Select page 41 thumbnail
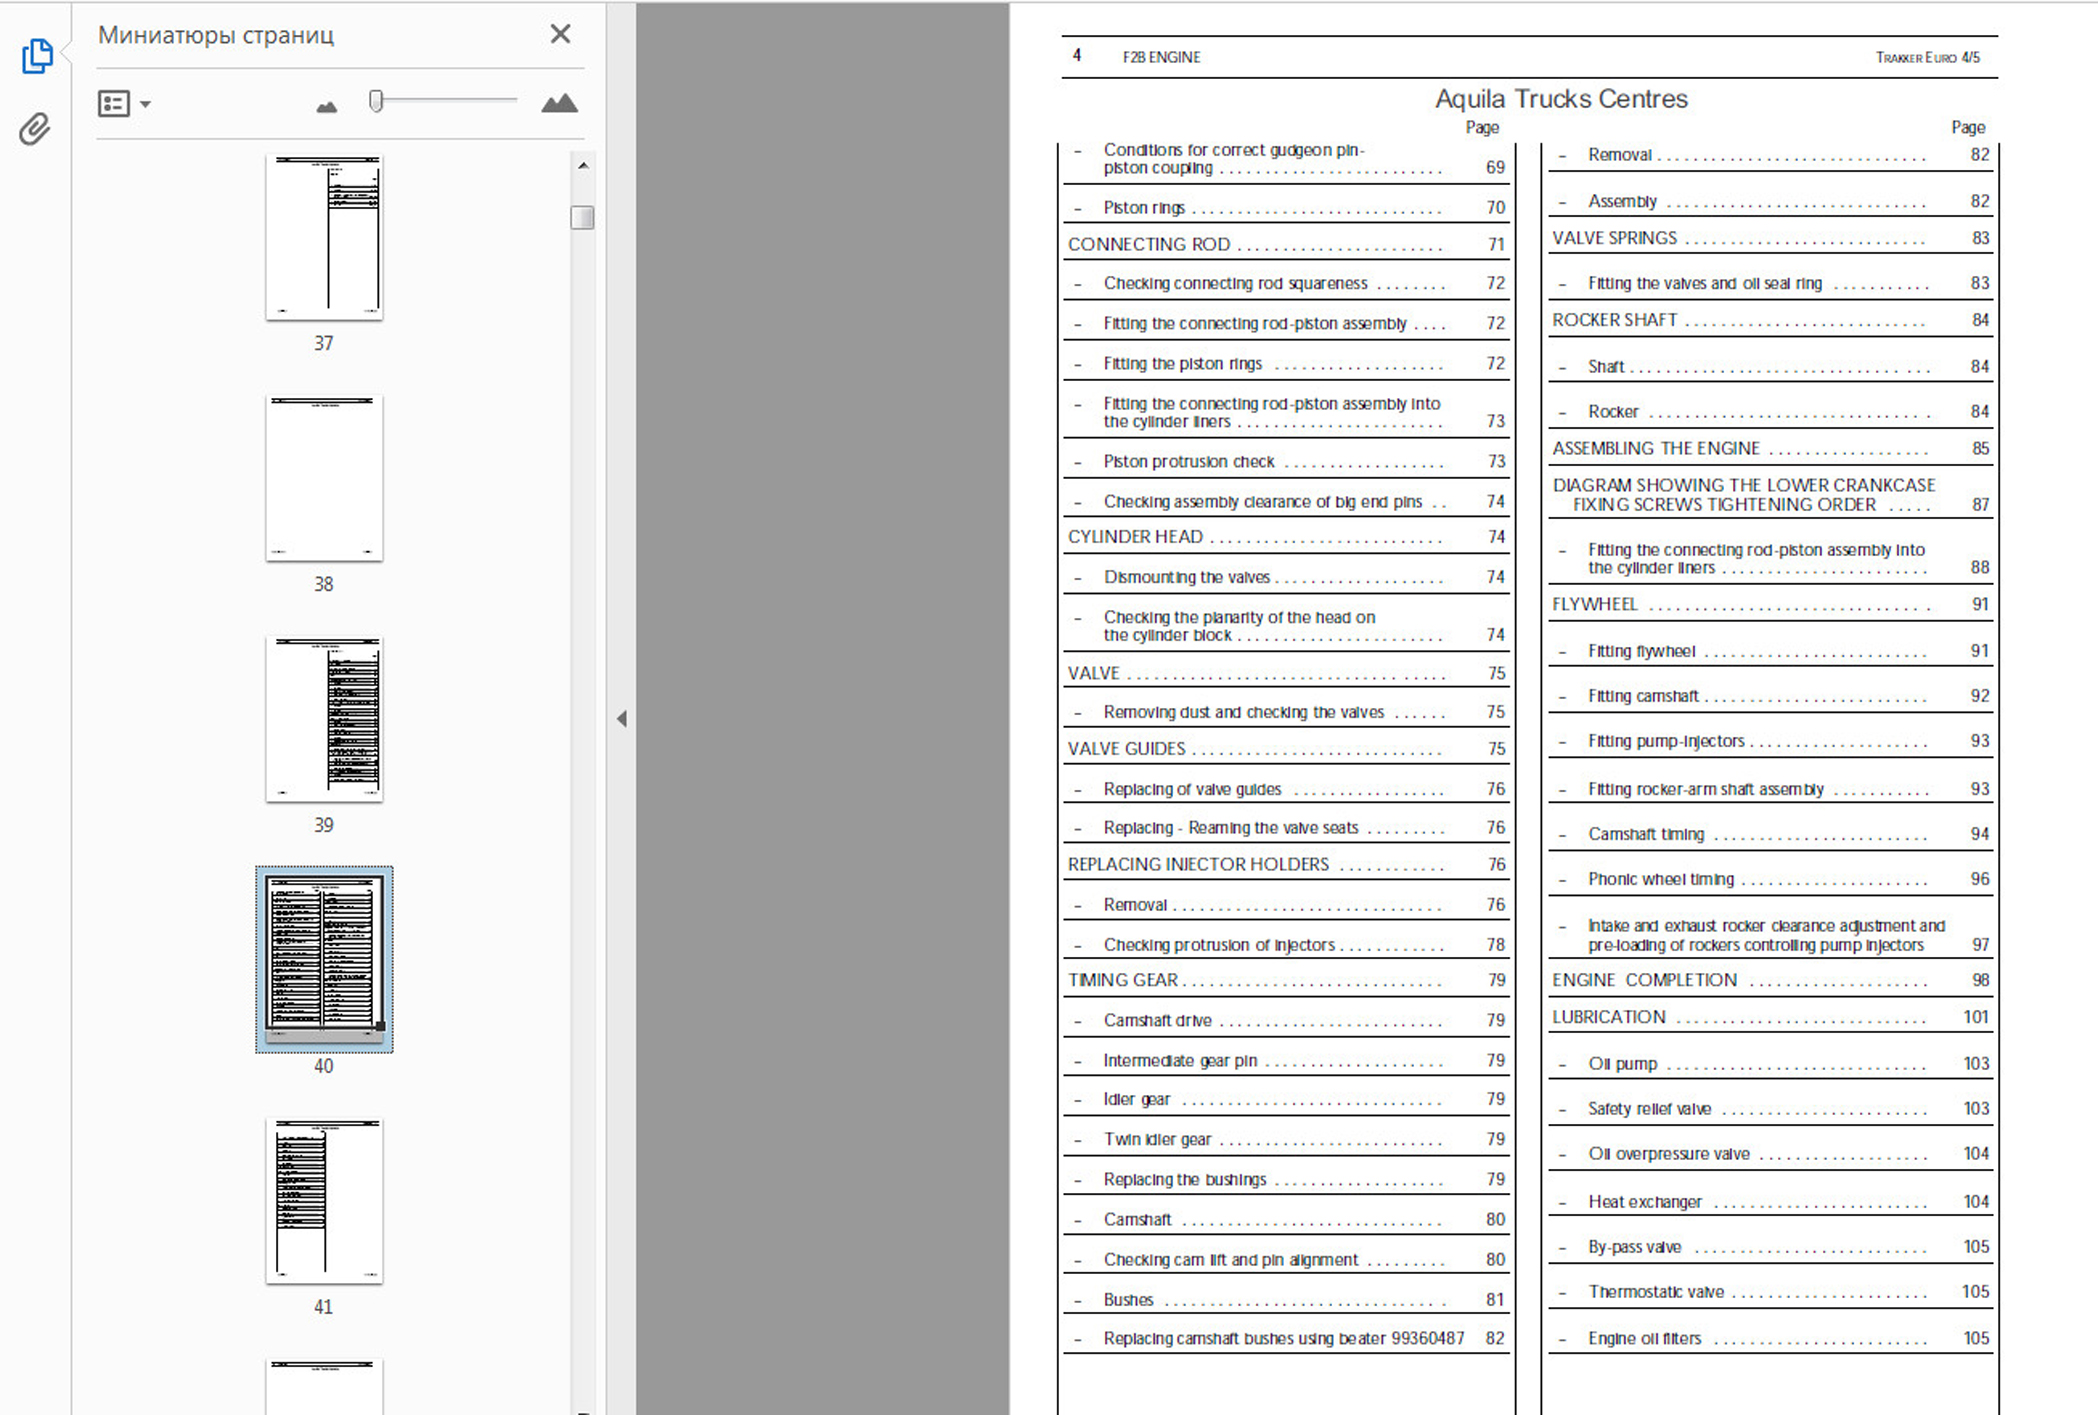Screen dimensions: 2098x1415 click(324, 1200)
